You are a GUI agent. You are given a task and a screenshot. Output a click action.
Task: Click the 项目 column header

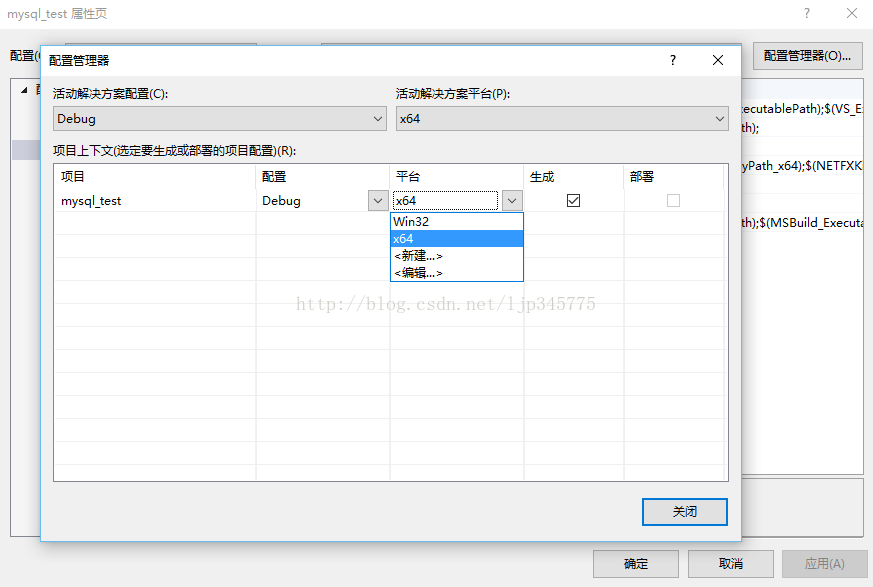[x=155, y=177]
